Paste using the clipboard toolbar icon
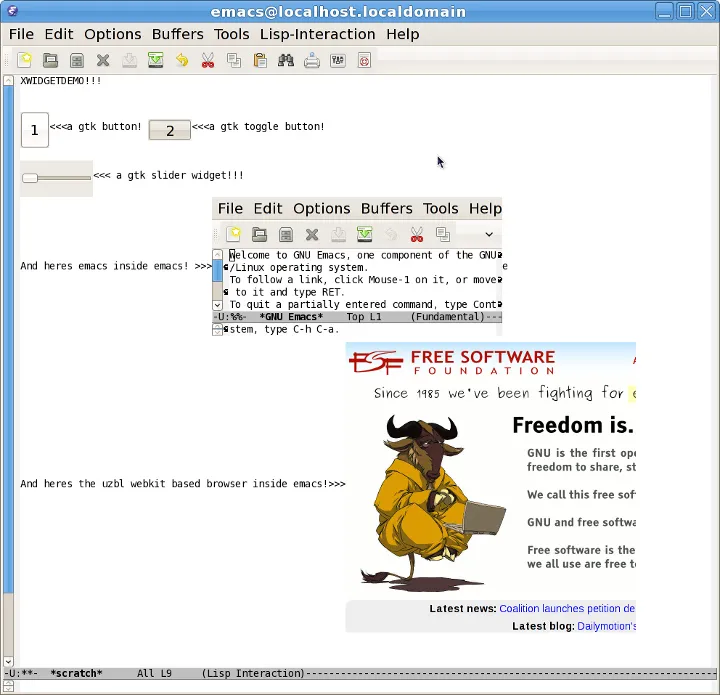Screen dimensions: 720x695 pos(260,60)
